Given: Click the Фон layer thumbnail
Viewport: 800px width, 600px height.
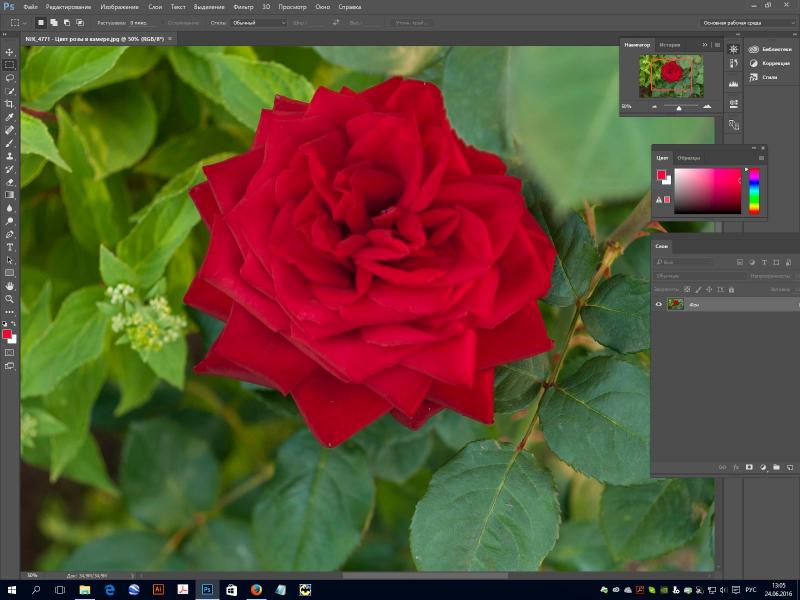Looking at the screenshot, I should pyautogui.click(x=676, y=305).
